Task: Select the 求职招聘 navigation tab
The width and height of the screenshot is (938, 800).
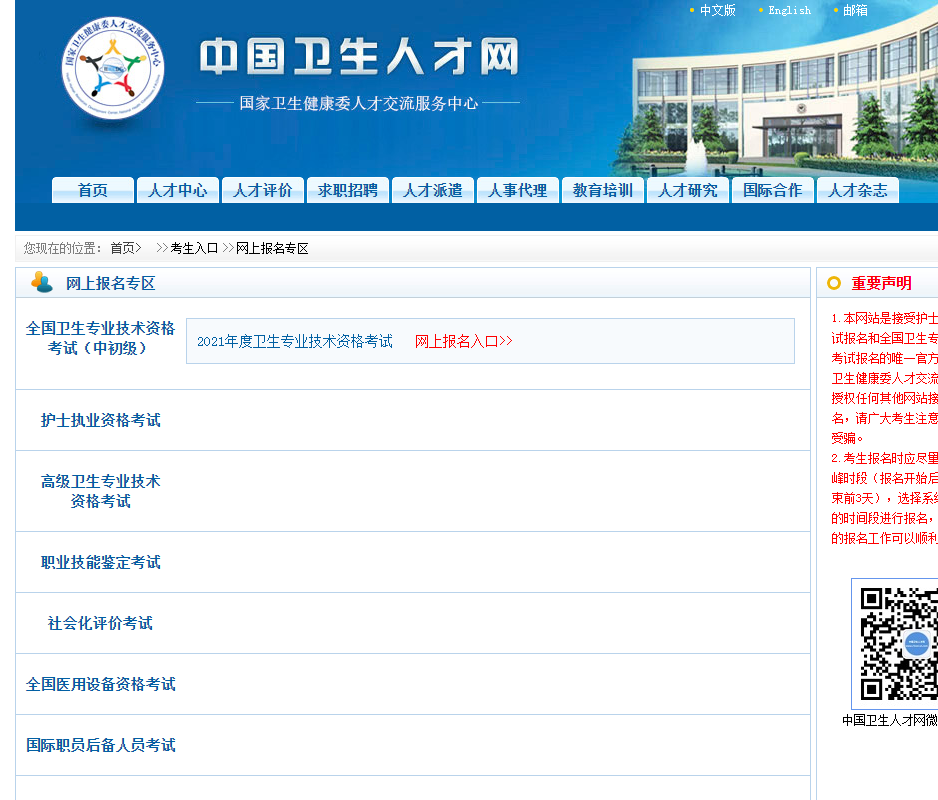Action: tap(348, 190)
